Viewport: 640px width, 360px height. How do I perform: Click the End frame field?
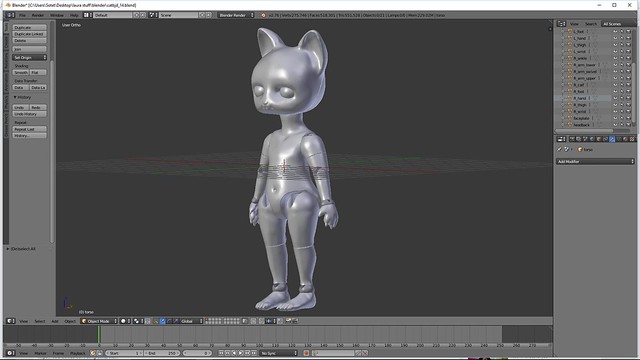162,353
